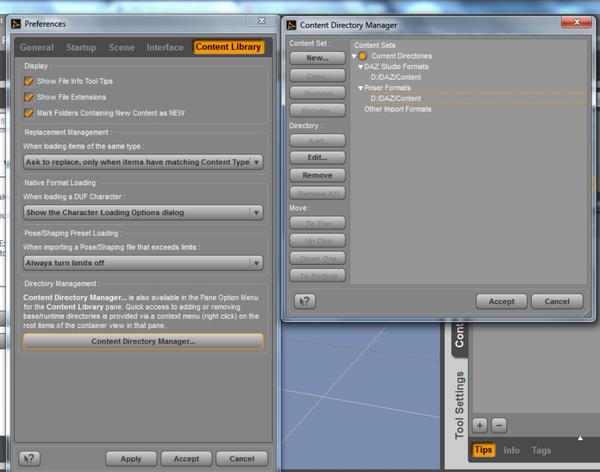600x472 pixels.
Task: Click the small up arrow above the Tags tab
Action: (x=580, y=438)
